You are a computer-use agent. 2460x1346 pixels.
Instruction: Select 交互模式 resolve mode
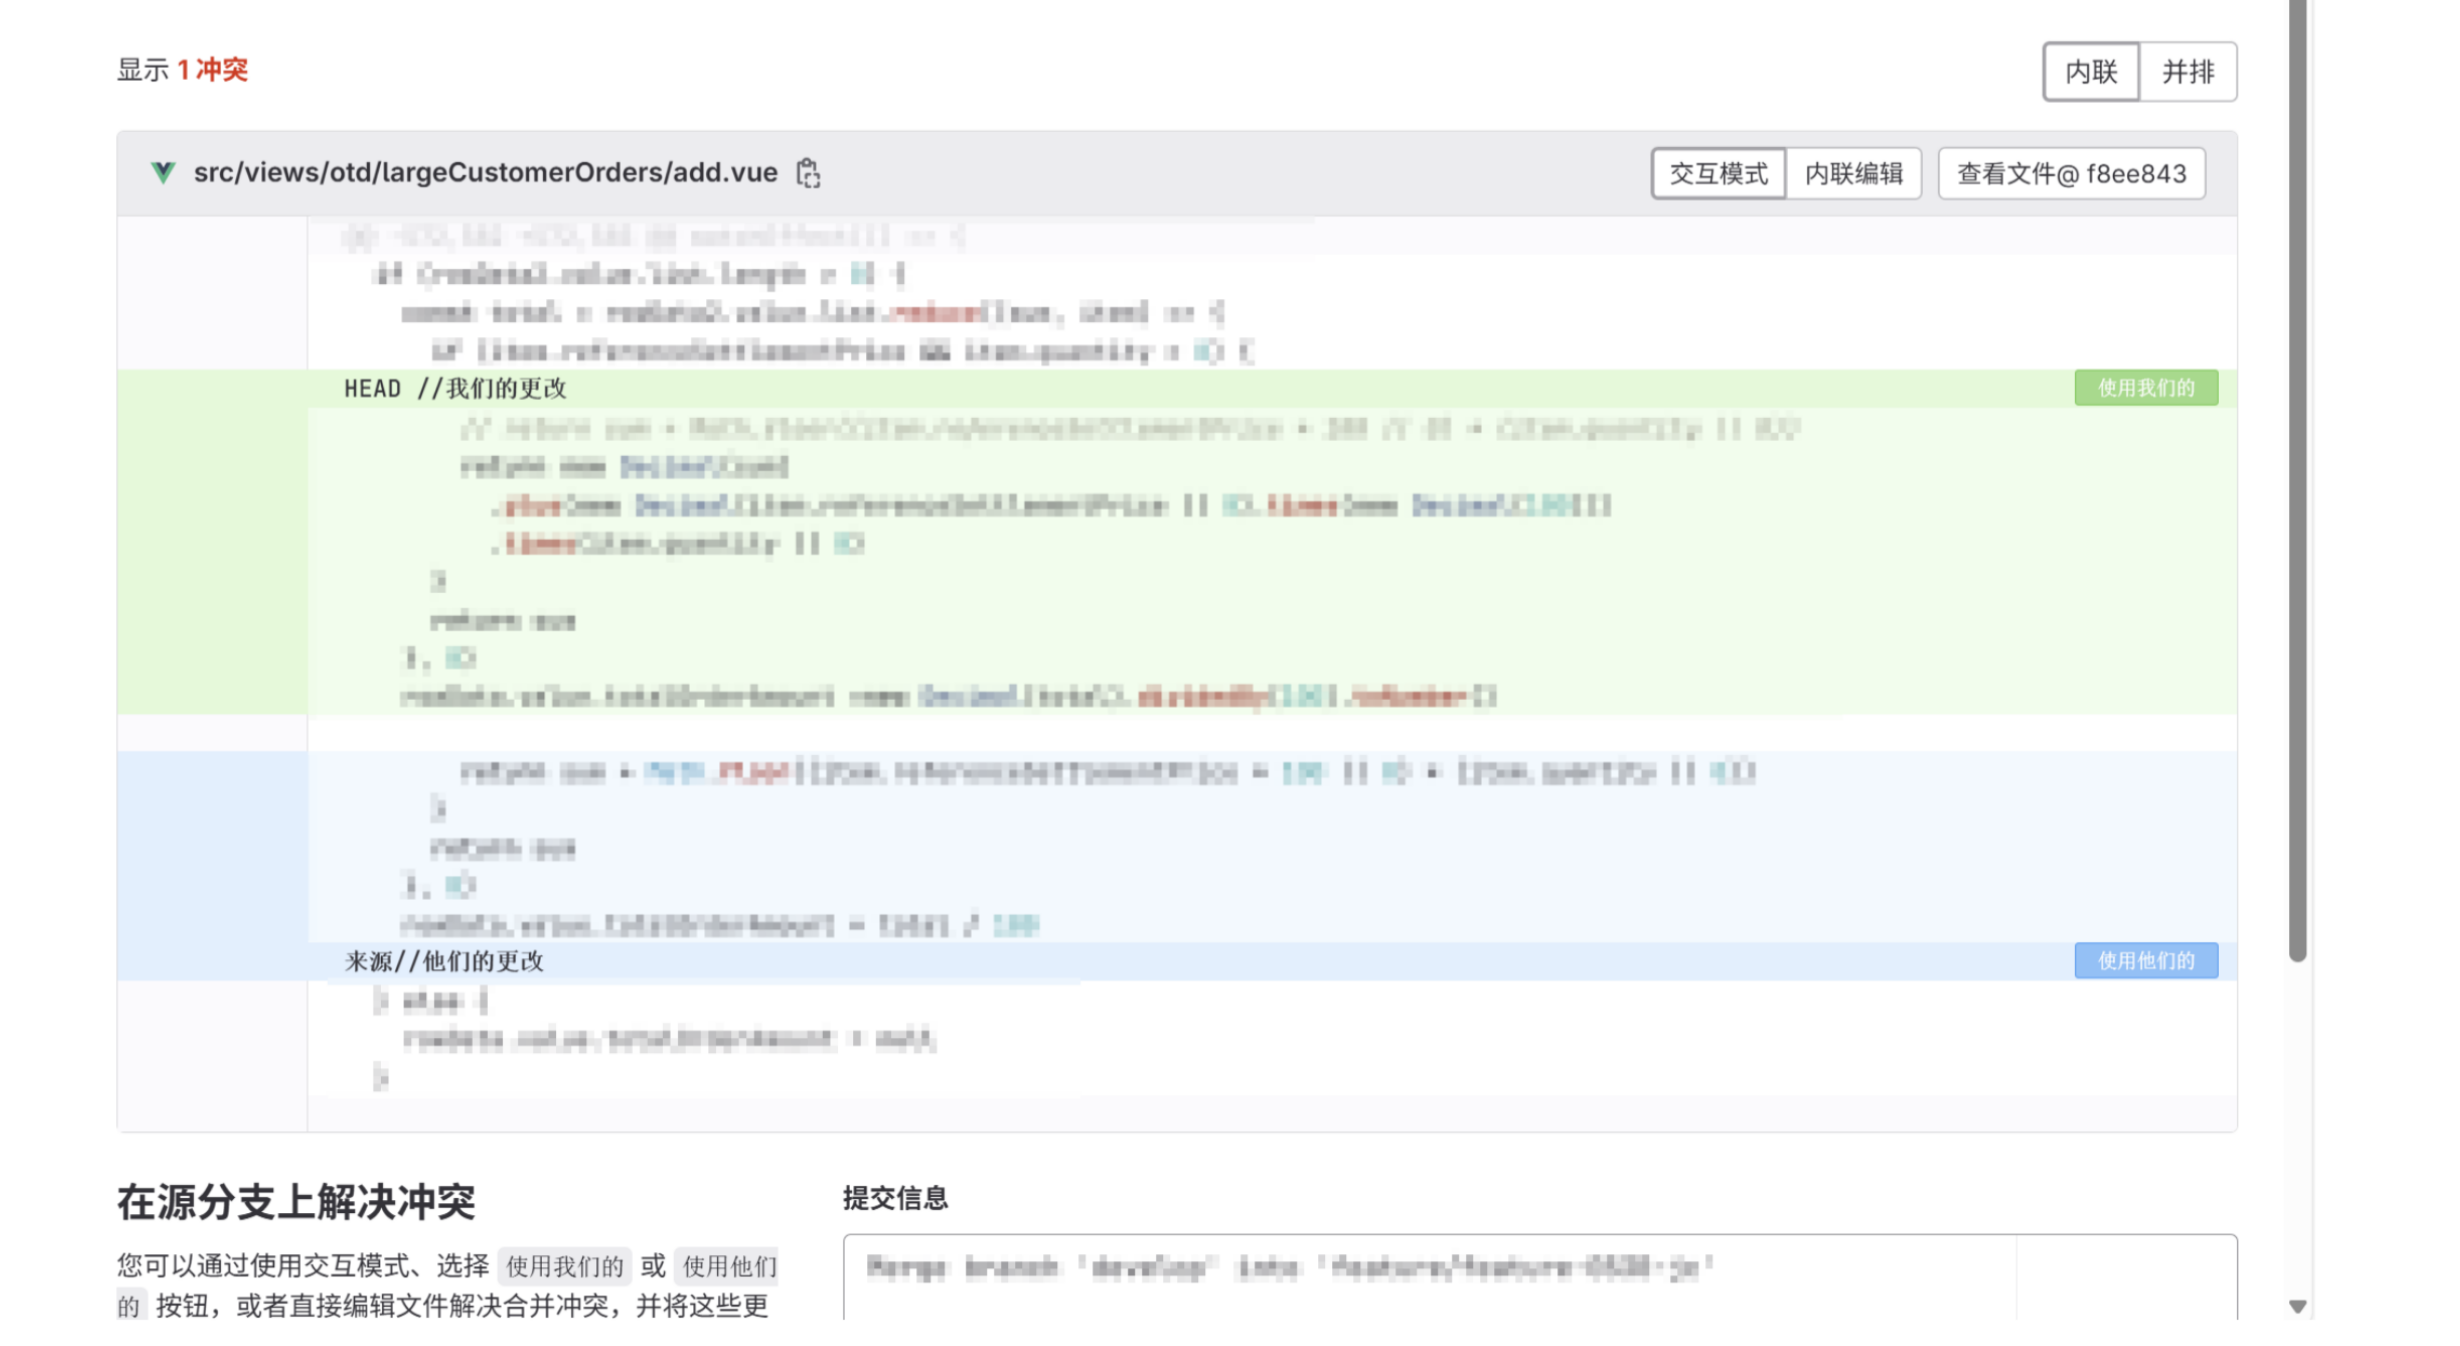(1718, 174)
